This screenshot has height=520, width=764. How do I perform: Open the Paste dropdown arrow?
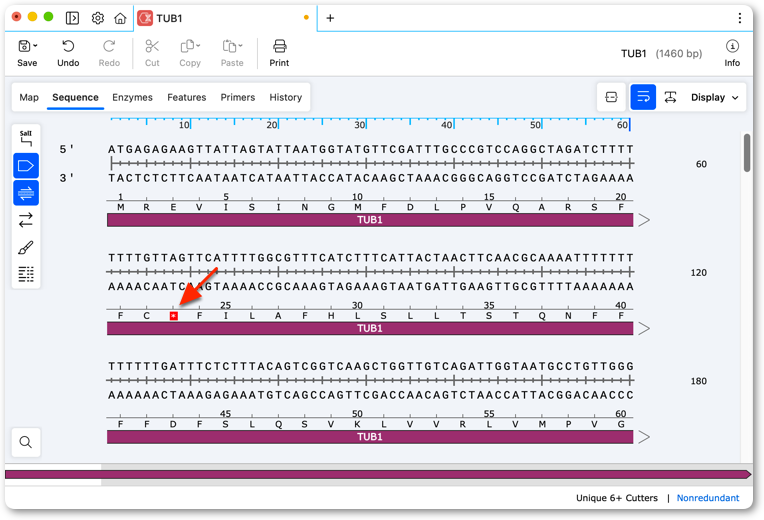point(240,46)
